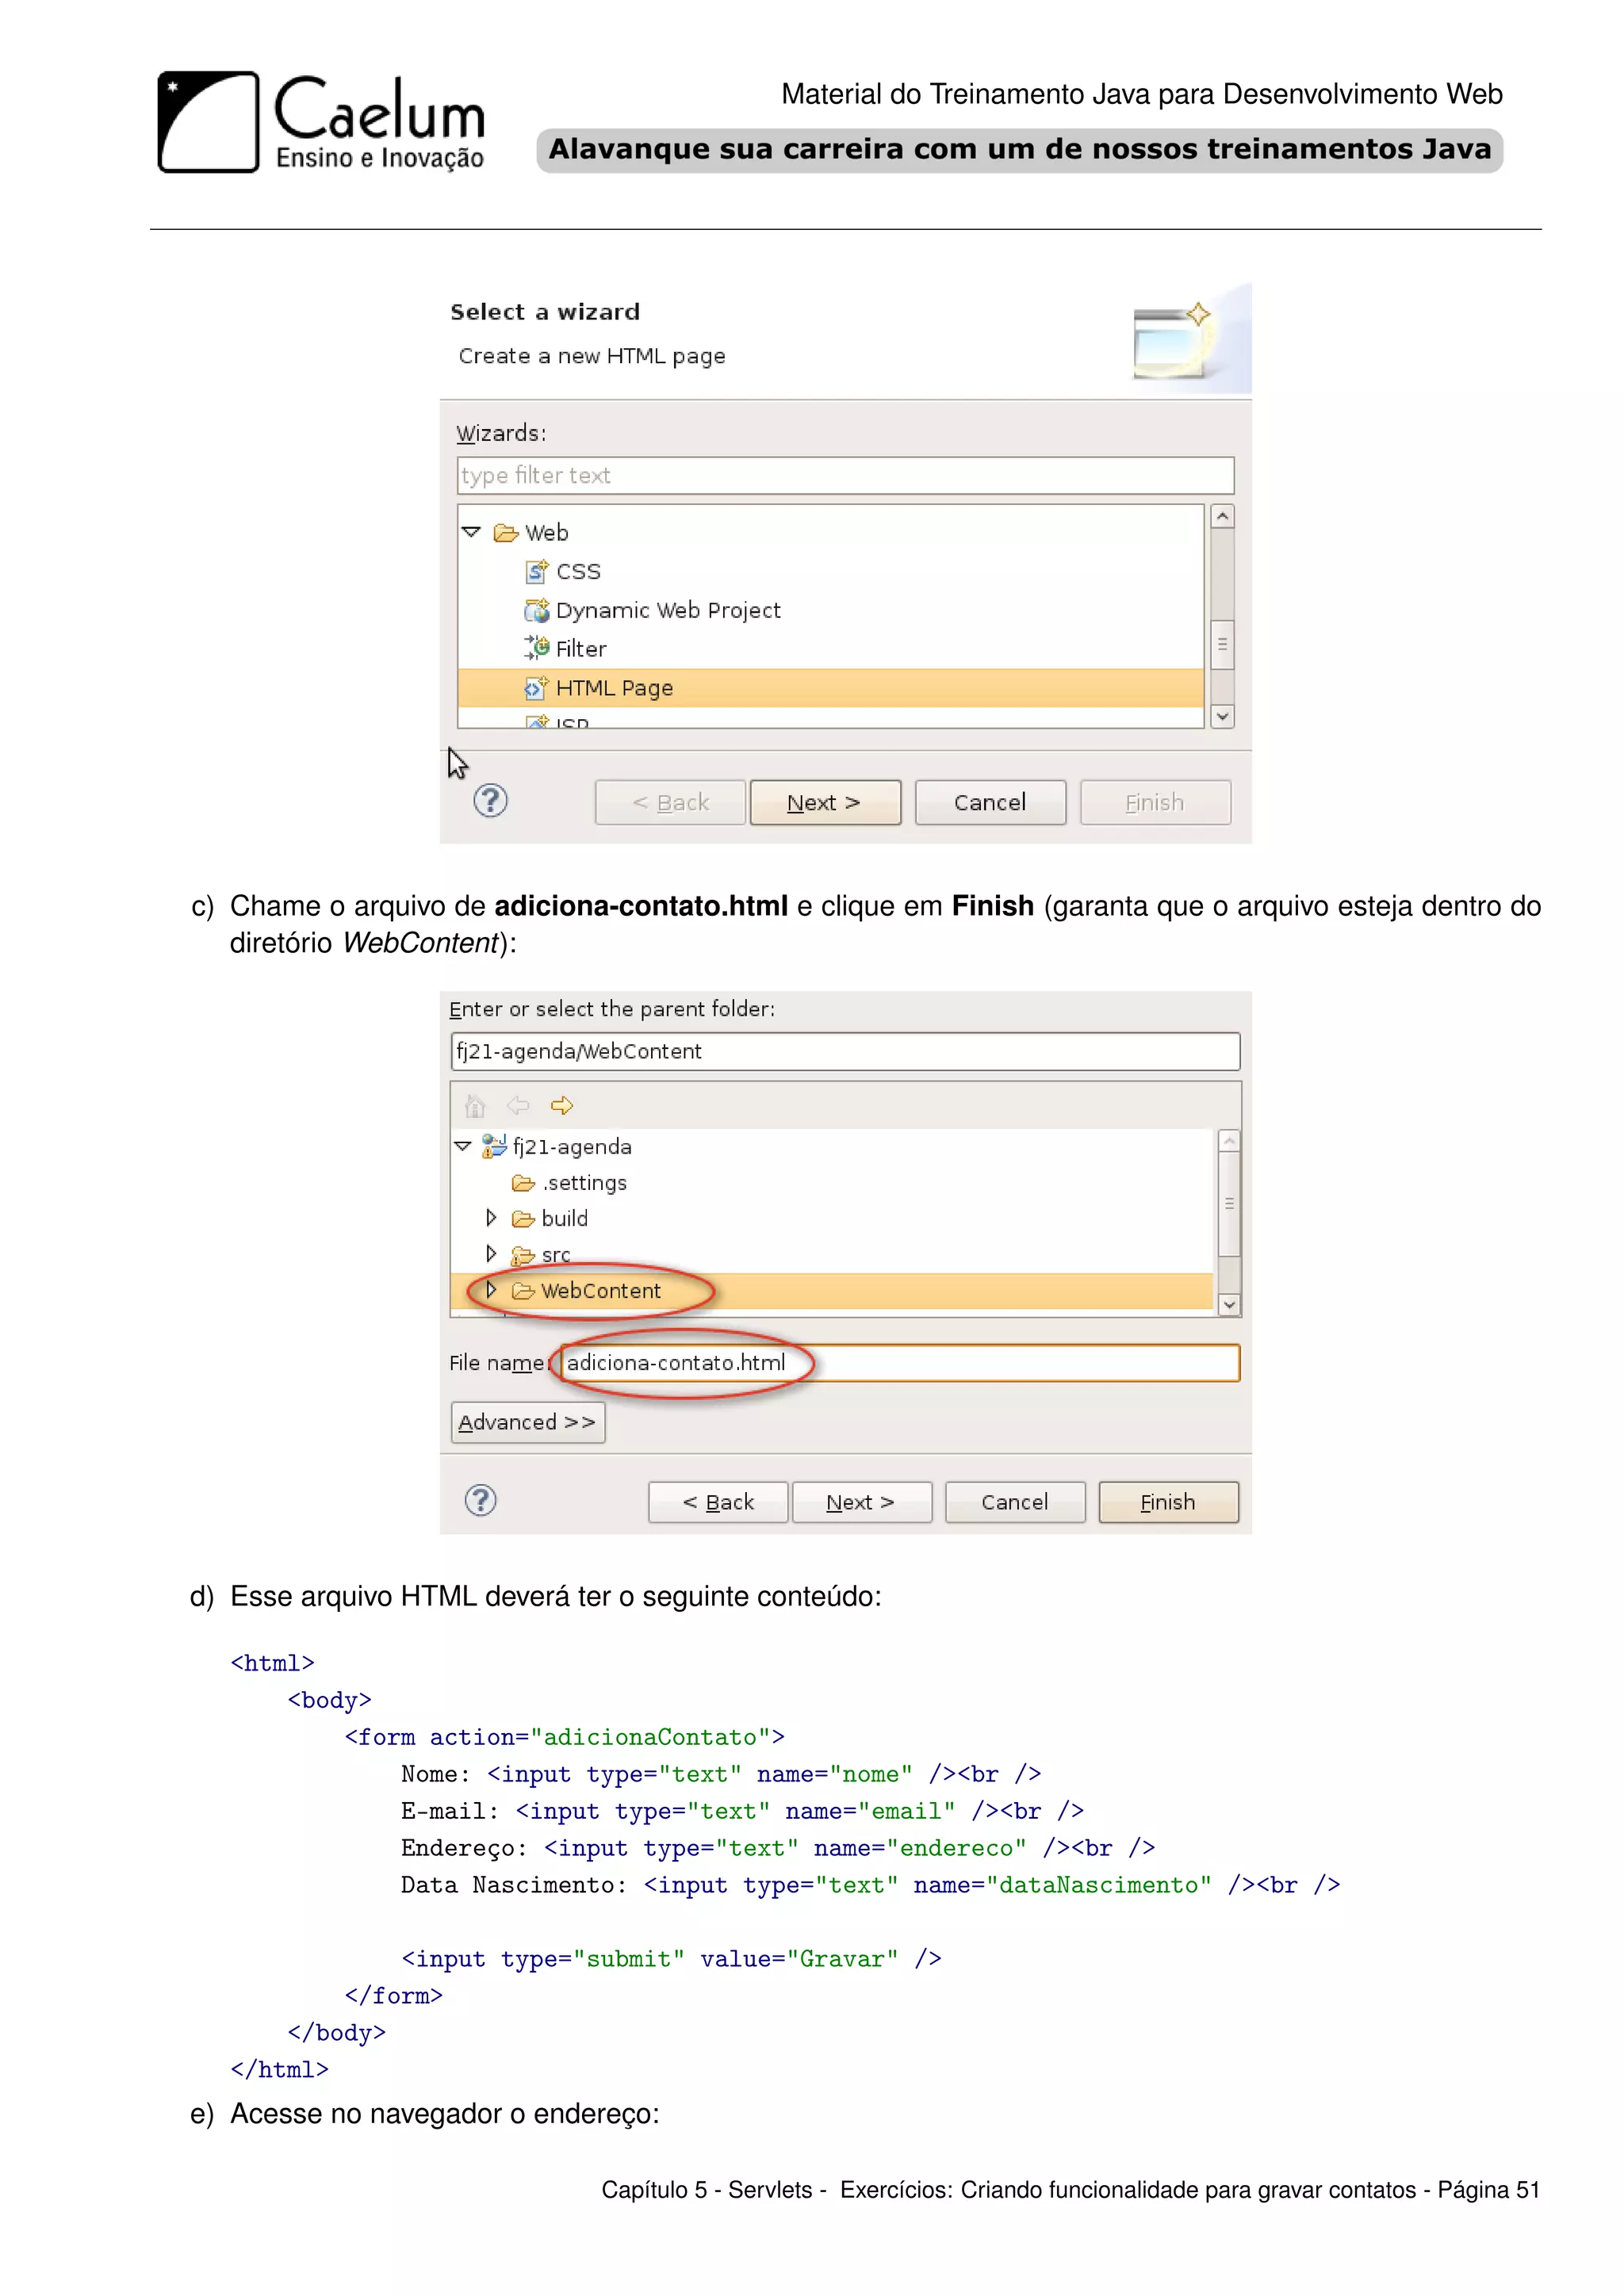Click the 'type filter text' field

click(846, 475)
